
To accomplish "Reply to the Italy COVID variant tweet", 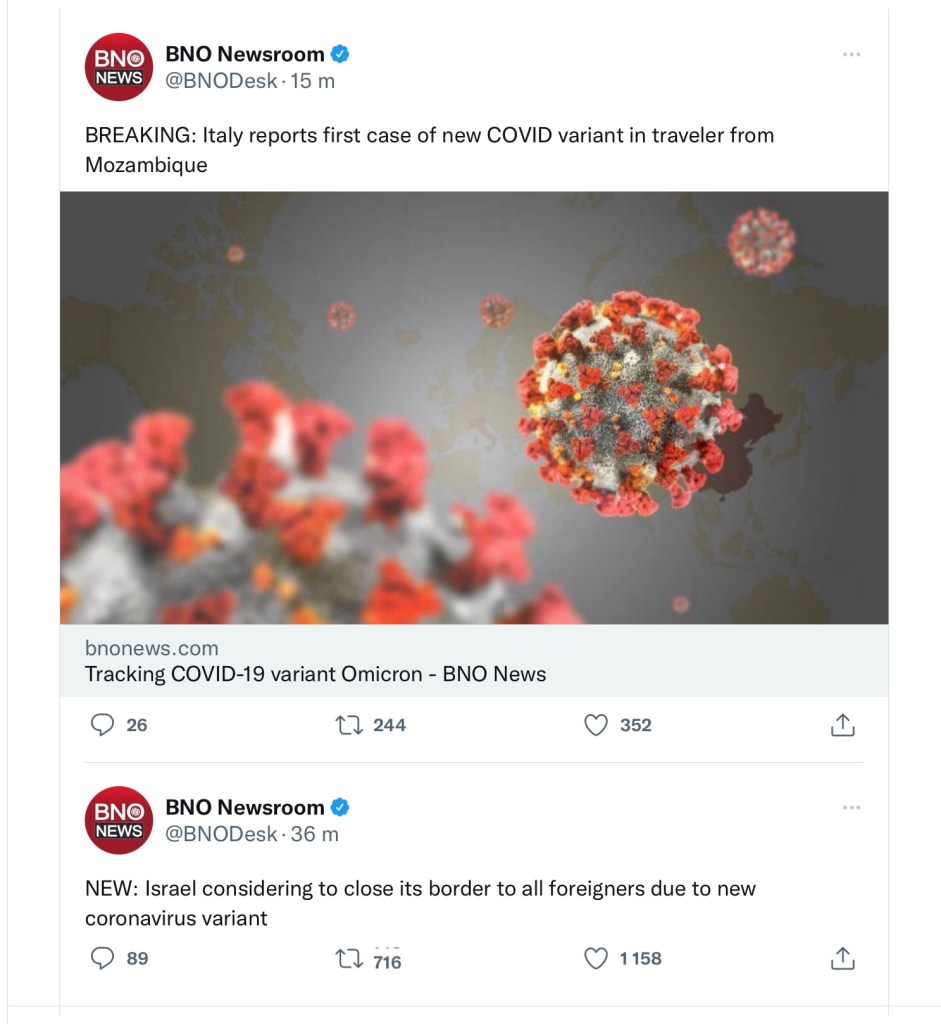I will pyautogui.click(x=103, y=725).
